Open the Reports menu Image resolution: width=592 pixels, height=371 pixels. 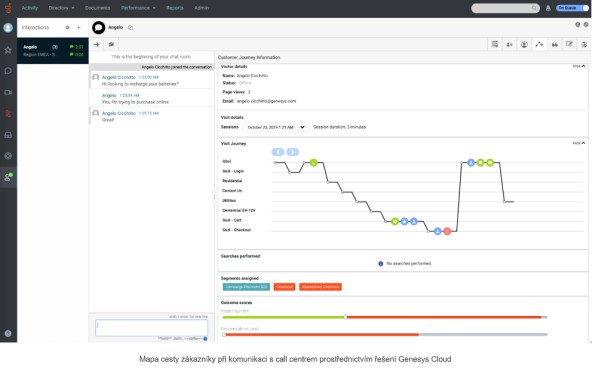pos(175,8)
